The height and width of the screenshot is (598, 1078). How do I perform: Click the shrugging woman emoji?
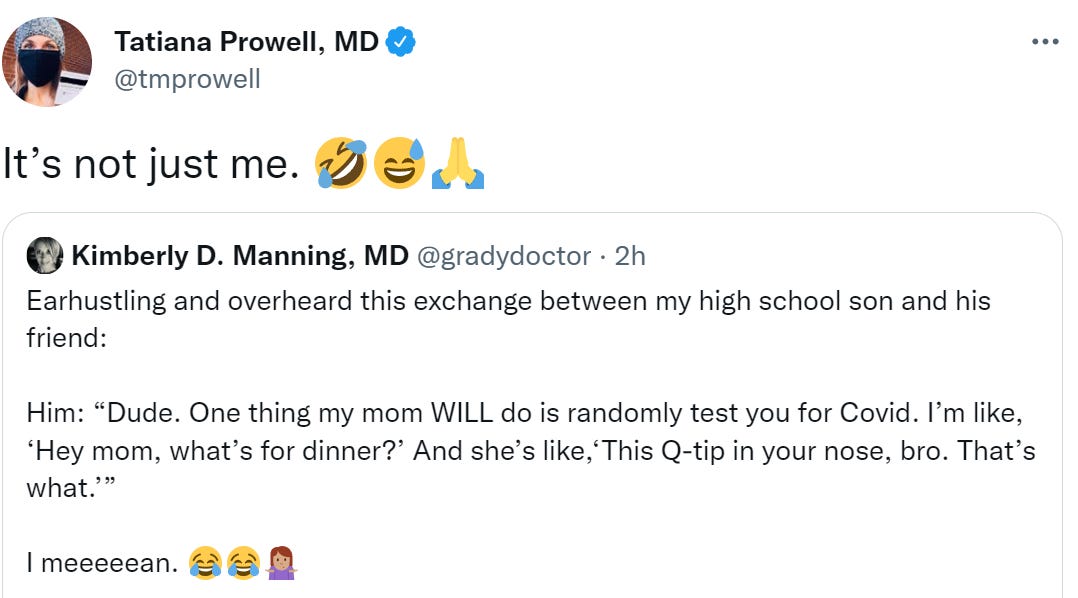click(x=282, y=564)
